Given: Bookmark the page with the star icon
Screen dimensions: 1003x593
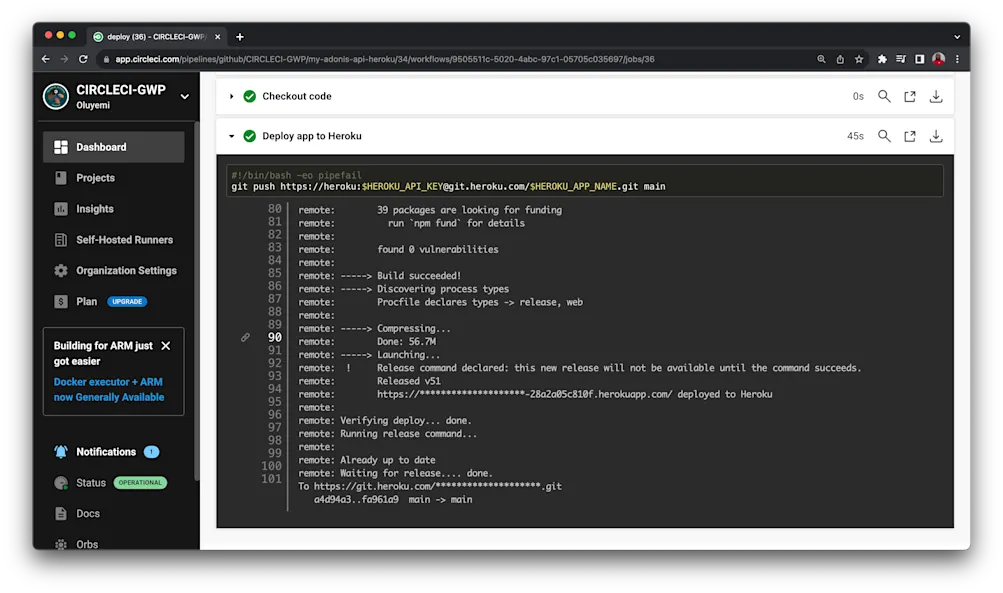Looking at the screenshot, I should point(858,59).
